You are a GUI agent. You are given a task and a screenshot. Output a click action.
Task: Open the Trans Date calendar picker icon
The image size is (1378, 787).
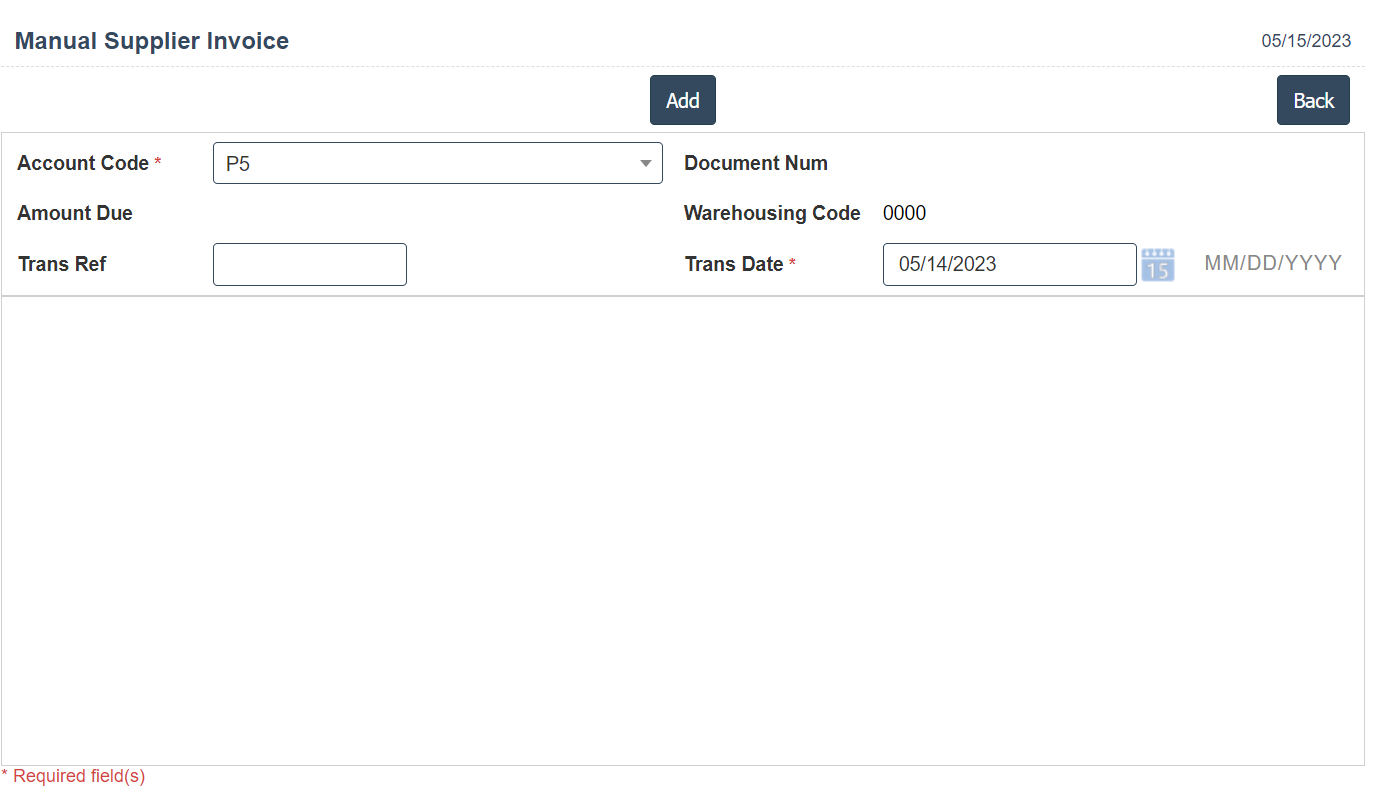(x=1157, y=265)
